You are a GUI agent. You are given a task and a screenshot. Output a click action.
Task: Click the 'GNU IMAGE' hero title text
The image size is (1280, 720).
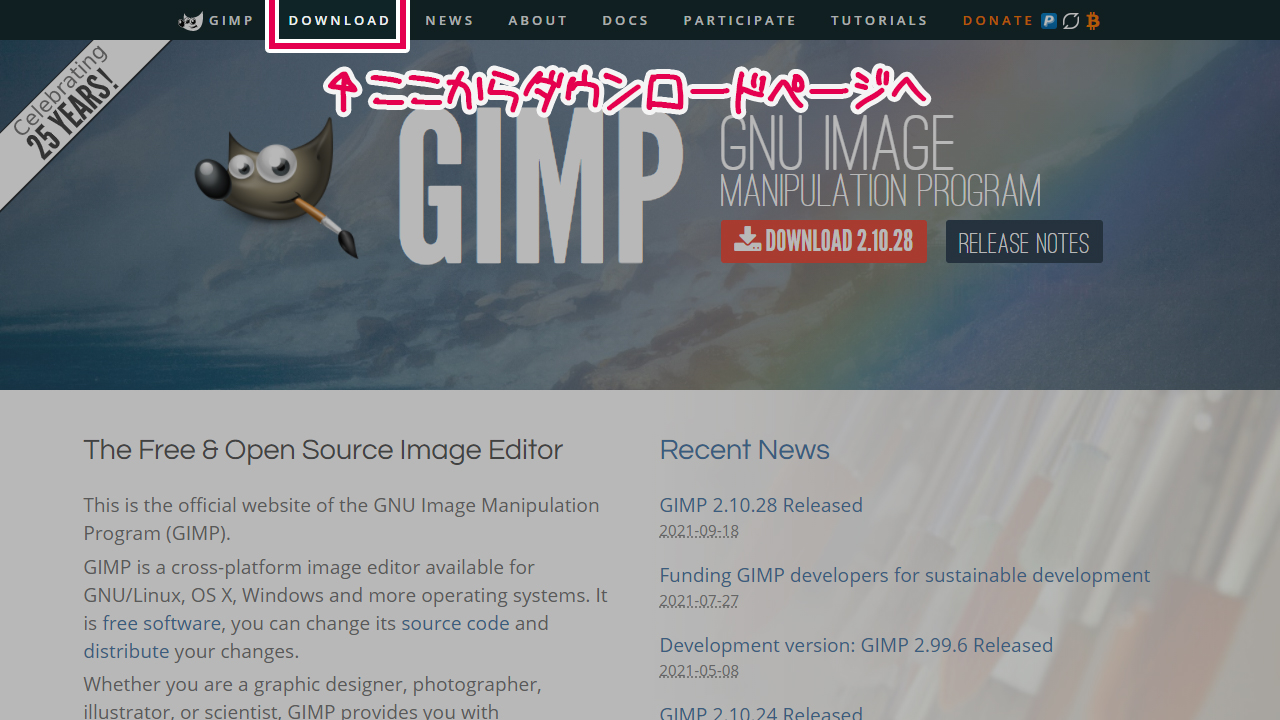point(837,144)
